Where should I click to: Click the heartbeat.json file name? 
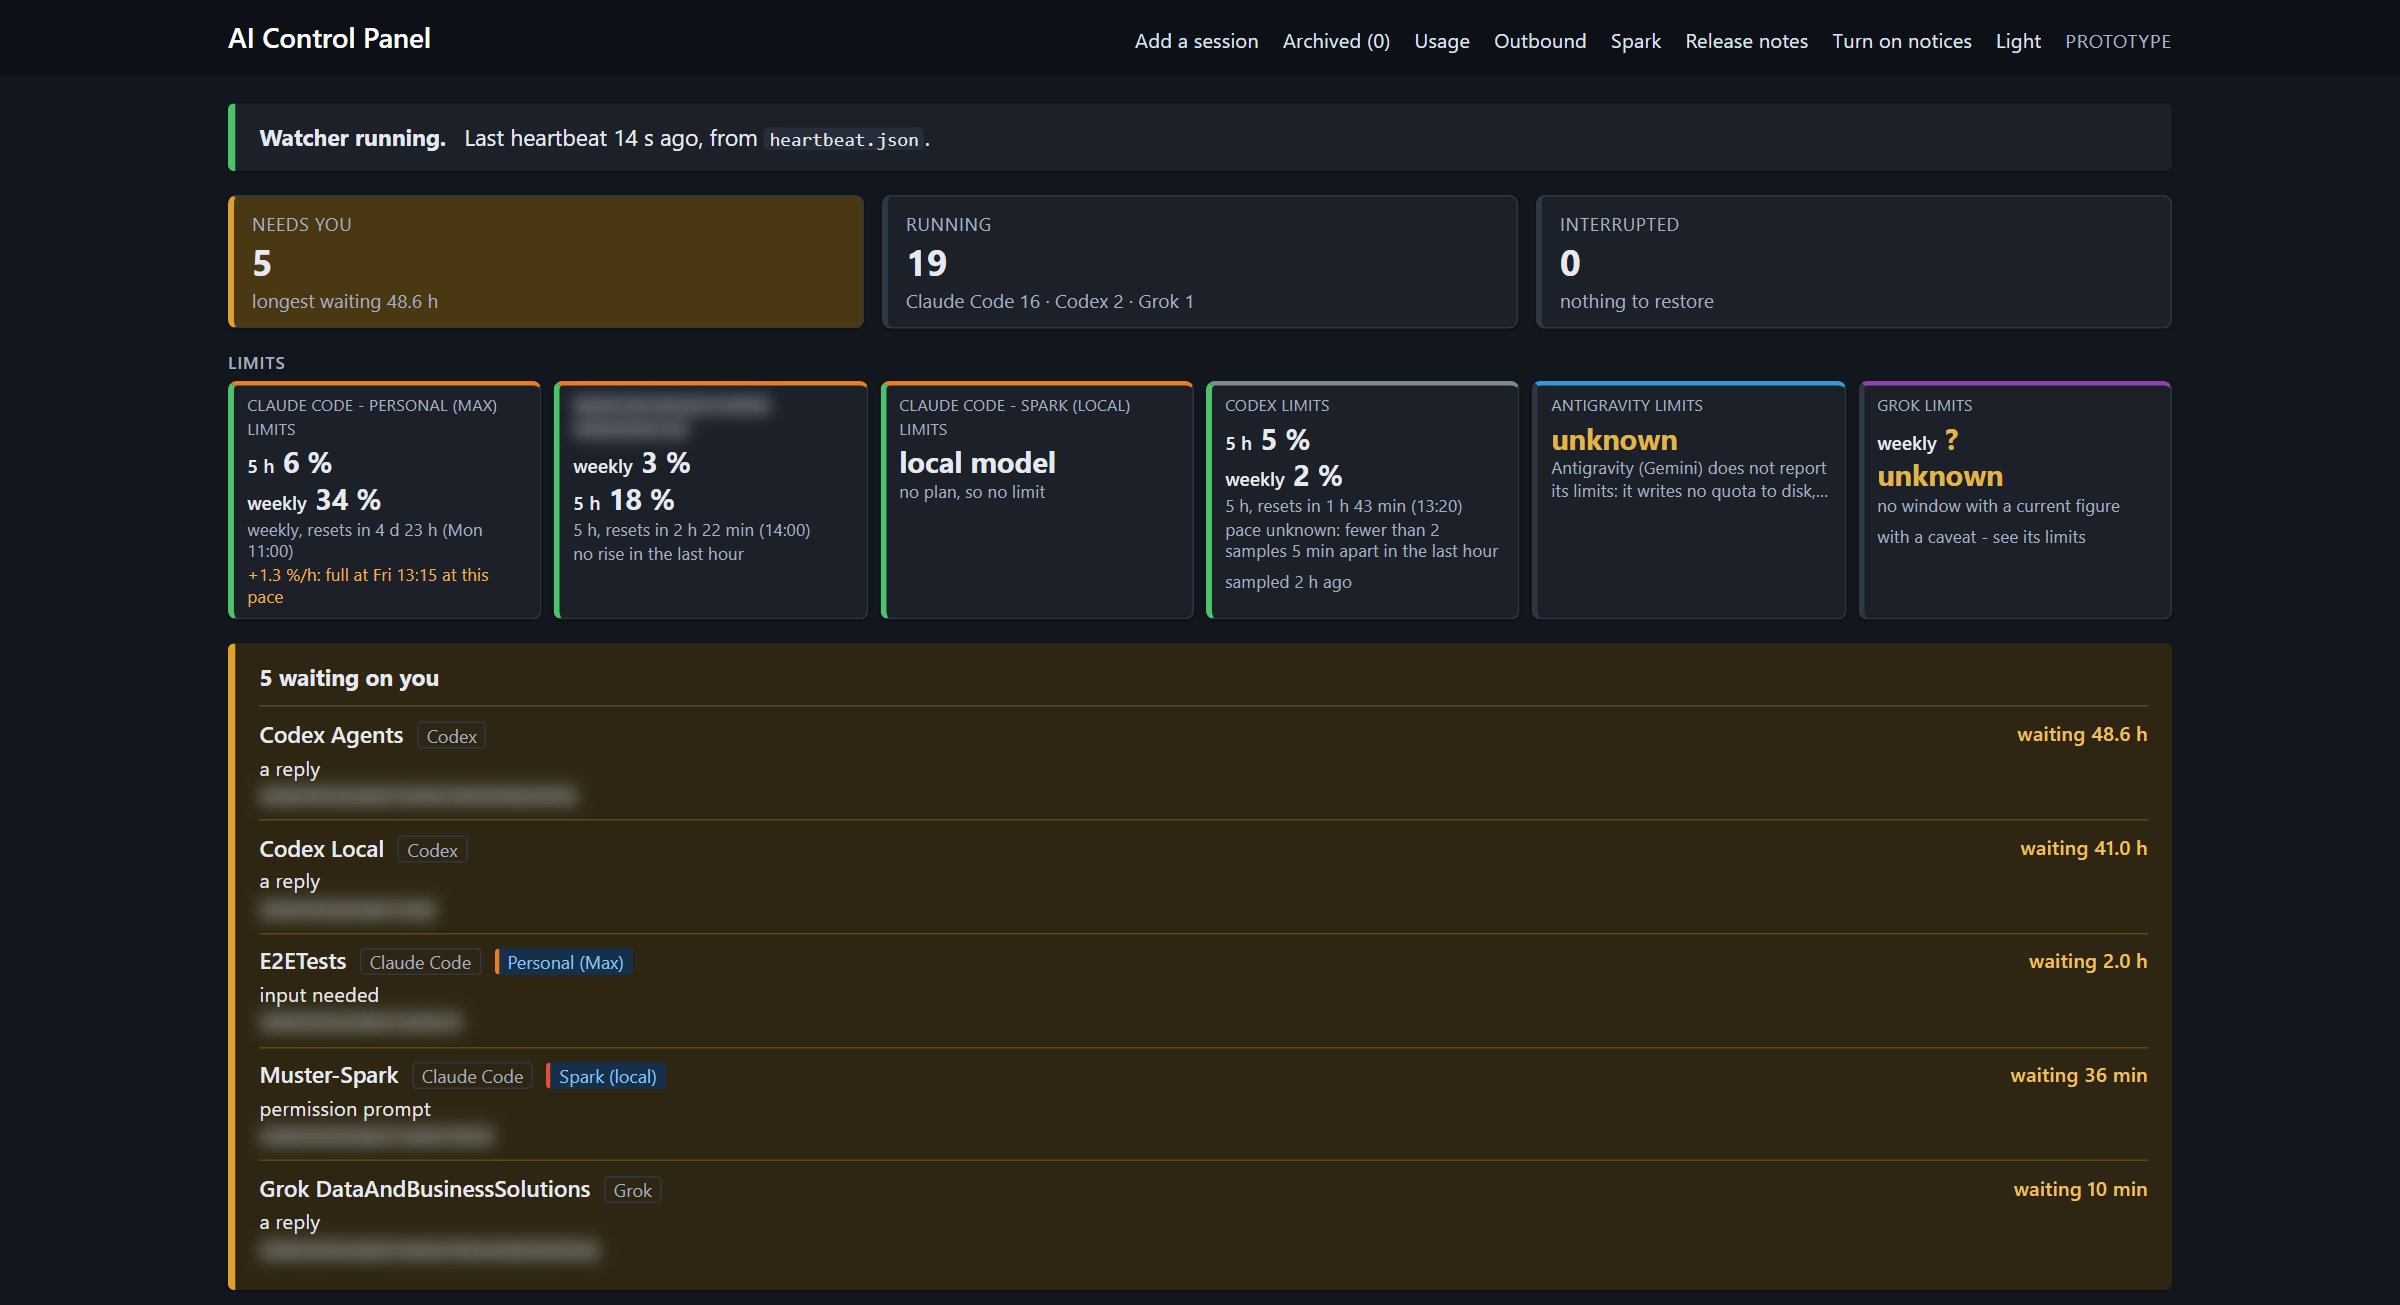click(843, 140)
